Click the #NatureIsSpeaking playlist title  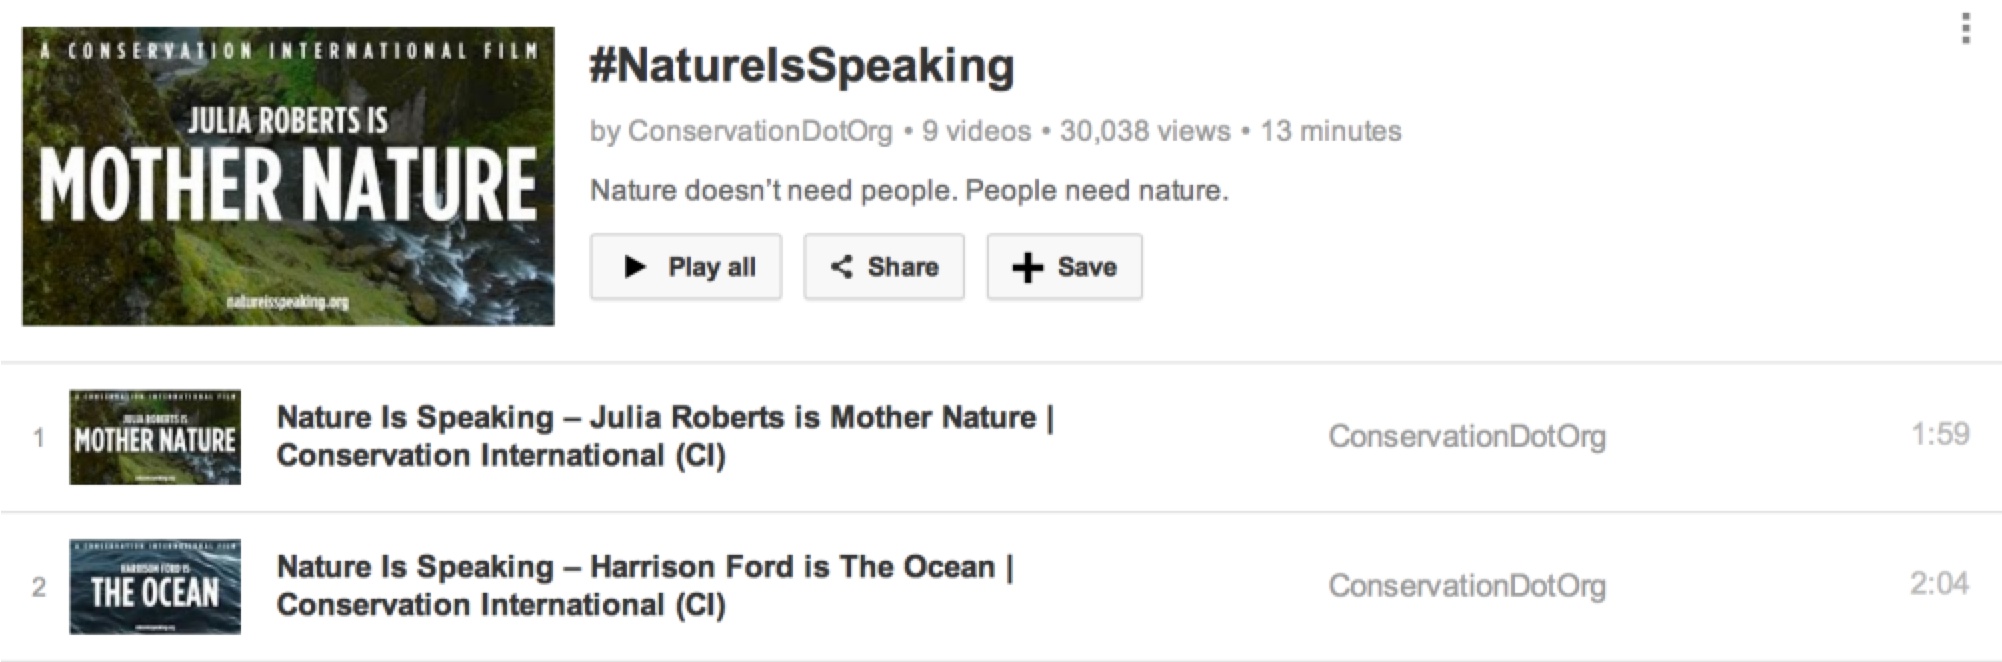click(x=802, y=66)
